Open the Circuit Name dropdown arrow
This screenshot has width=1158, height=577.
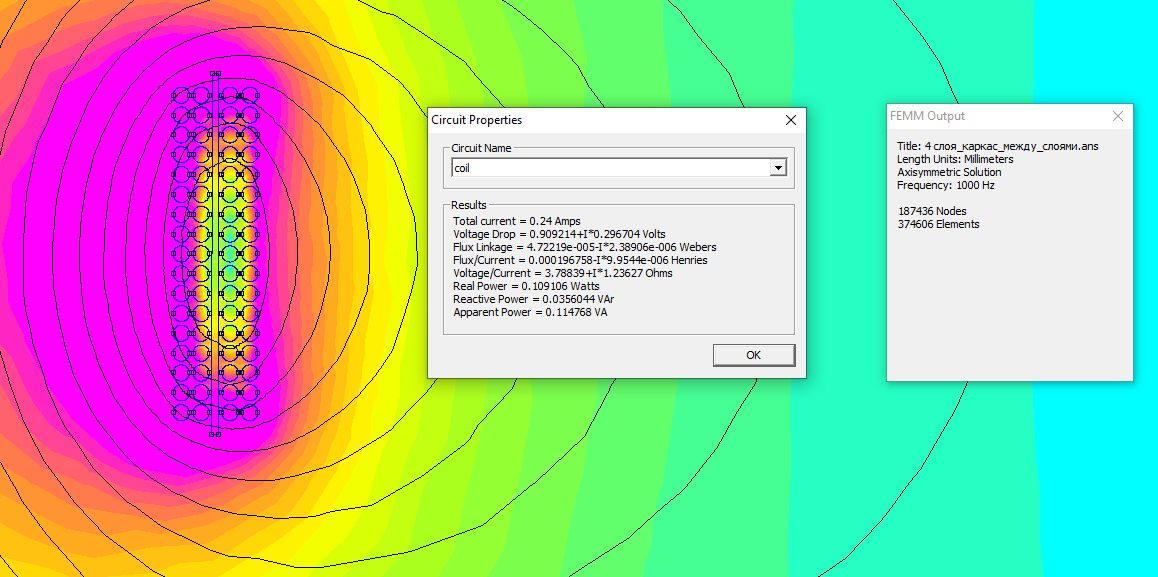778,168
